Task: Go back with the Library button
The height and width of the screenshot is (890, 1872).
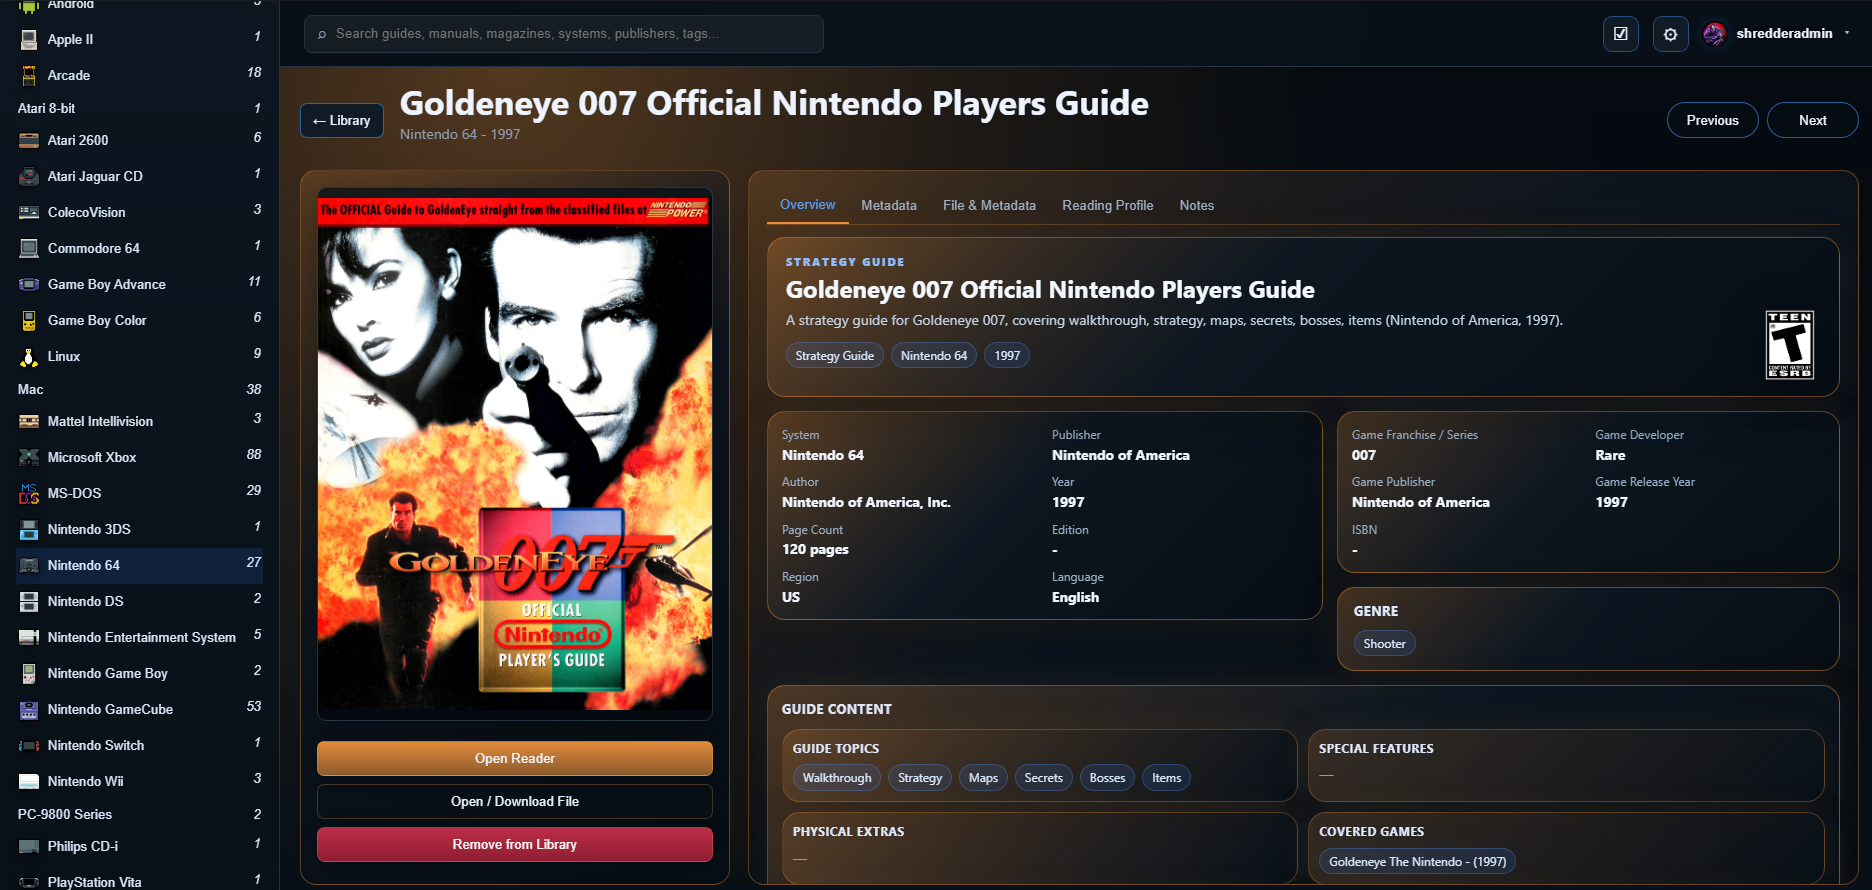Action: click(342, 120)
